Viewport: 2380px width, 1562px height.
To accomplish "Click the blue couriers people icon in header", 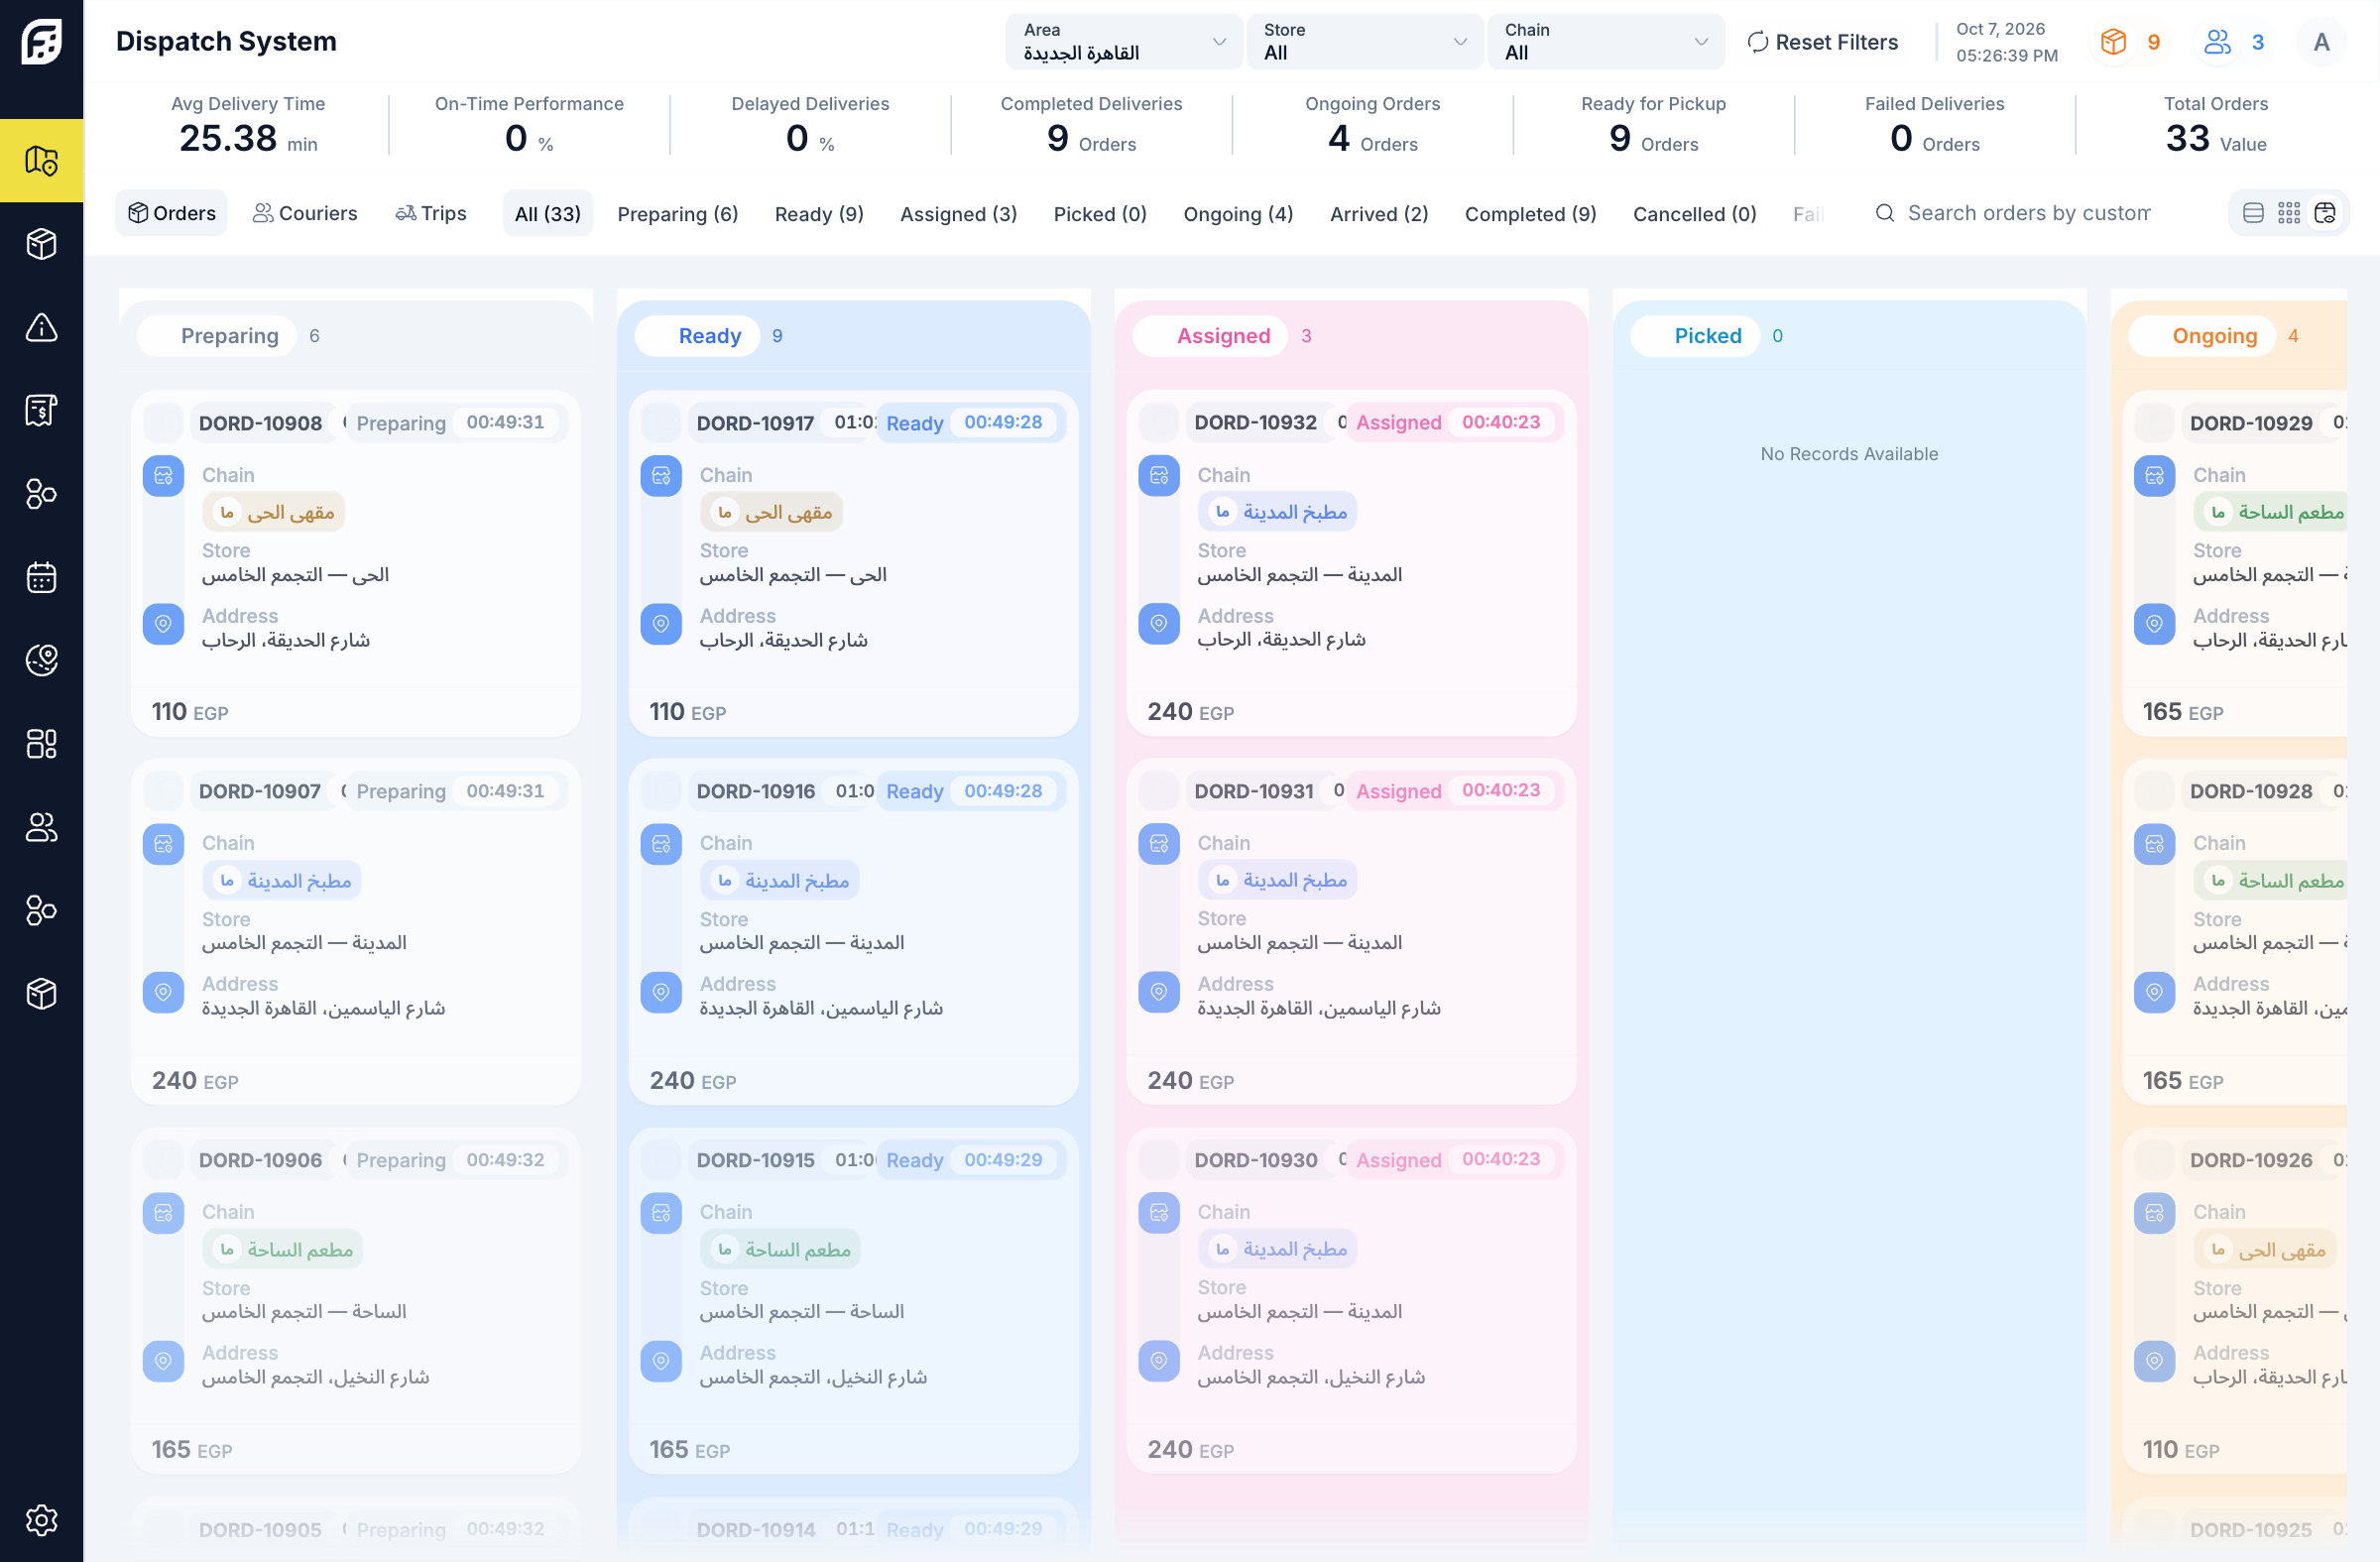I will (2217, 42).
